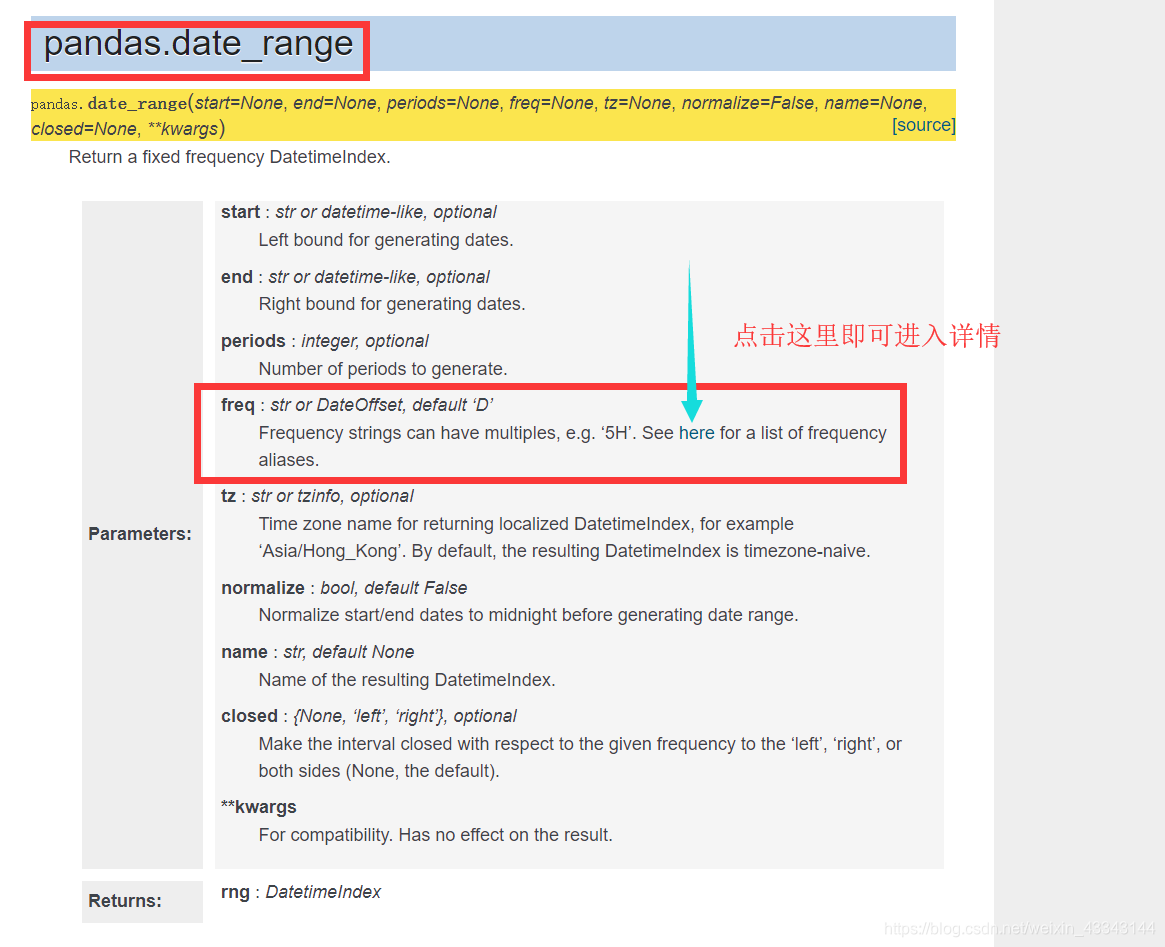Click 'Number of periods to generate.' text

(x=383, y=369)
